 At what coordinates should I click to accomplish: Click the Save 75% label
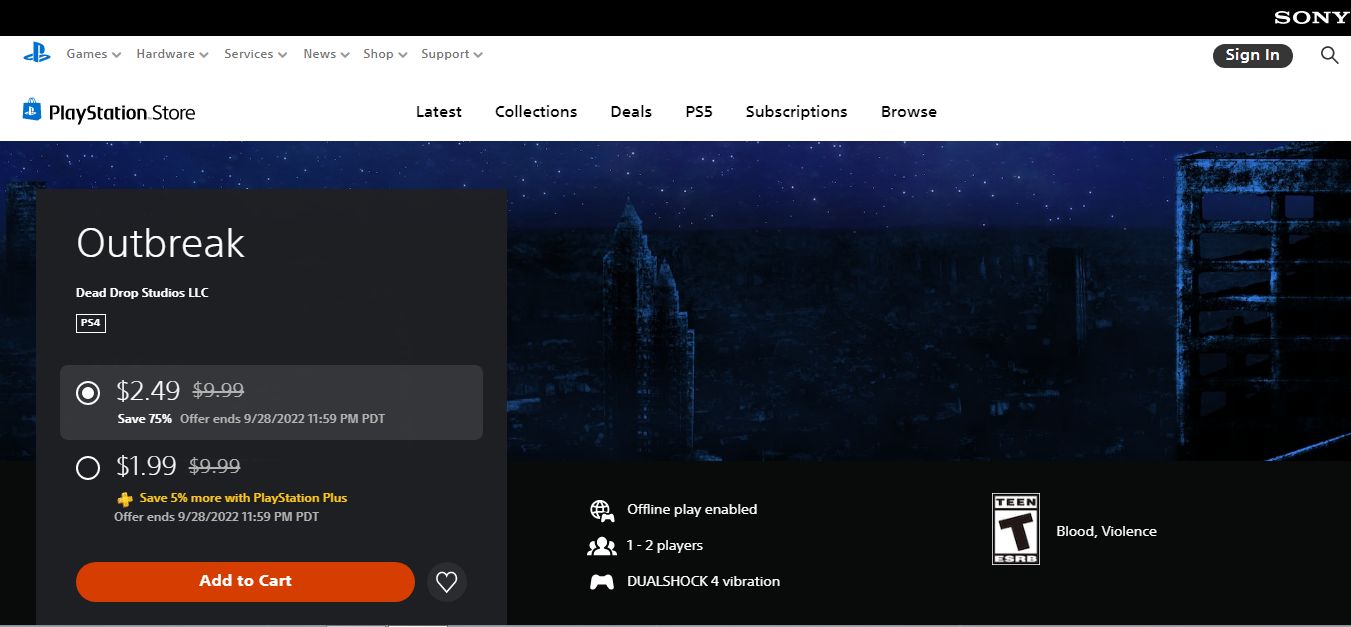pyautogui.click(x=145, y=419)
